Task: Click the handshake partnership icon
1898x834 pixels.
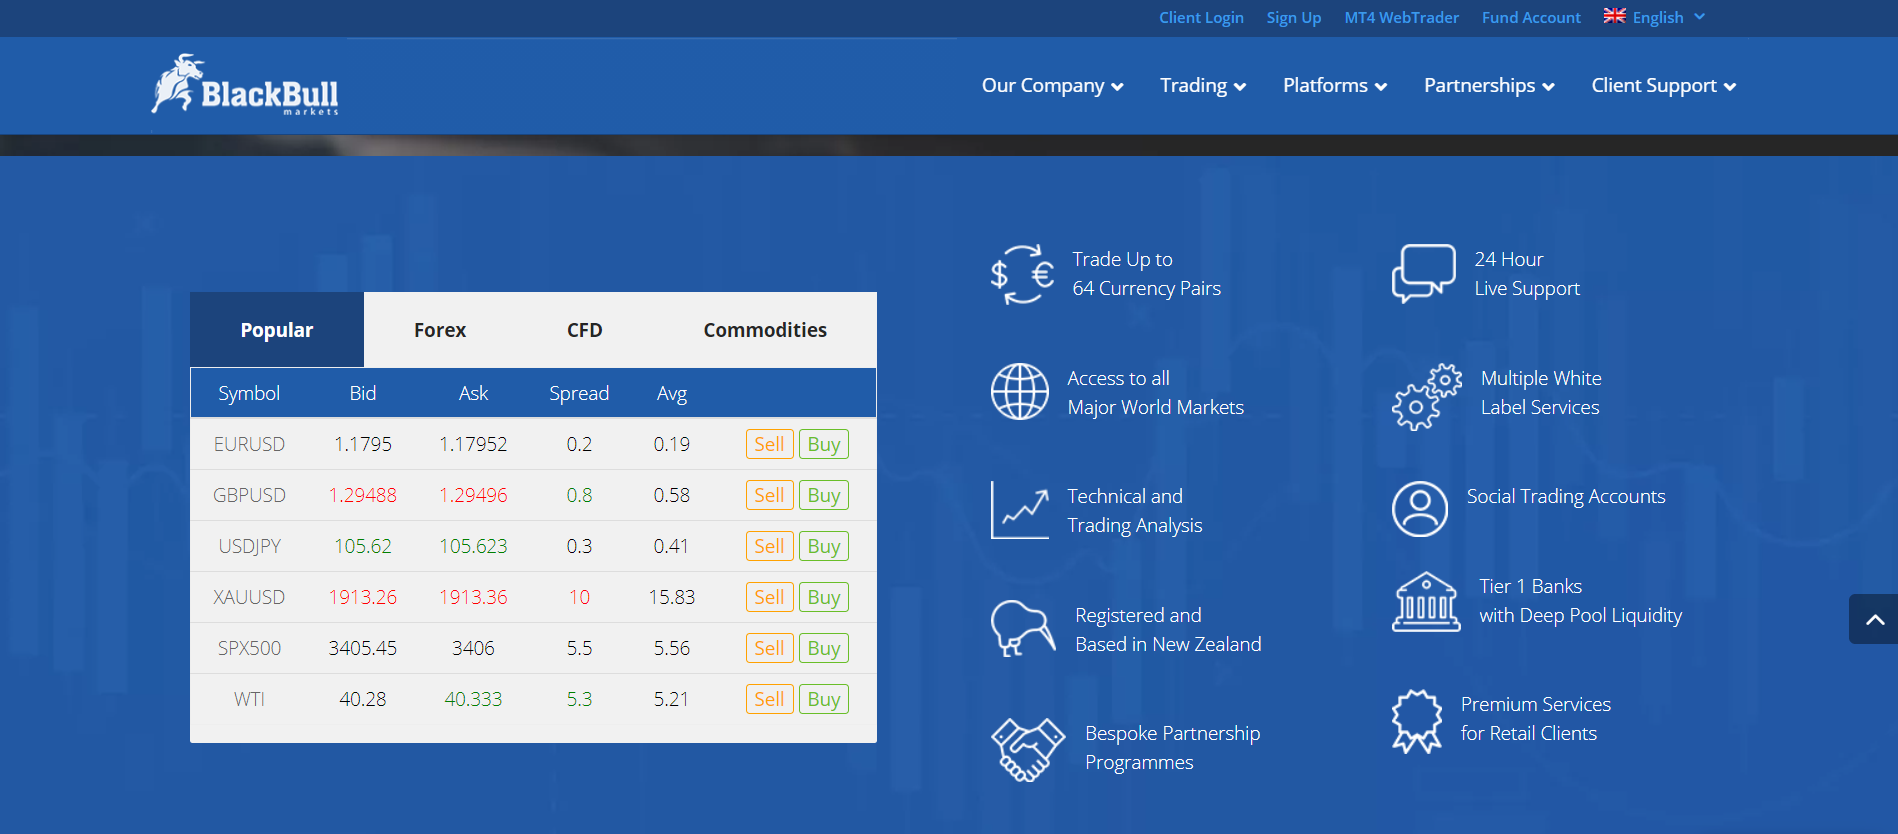Action: (1027, 748)
